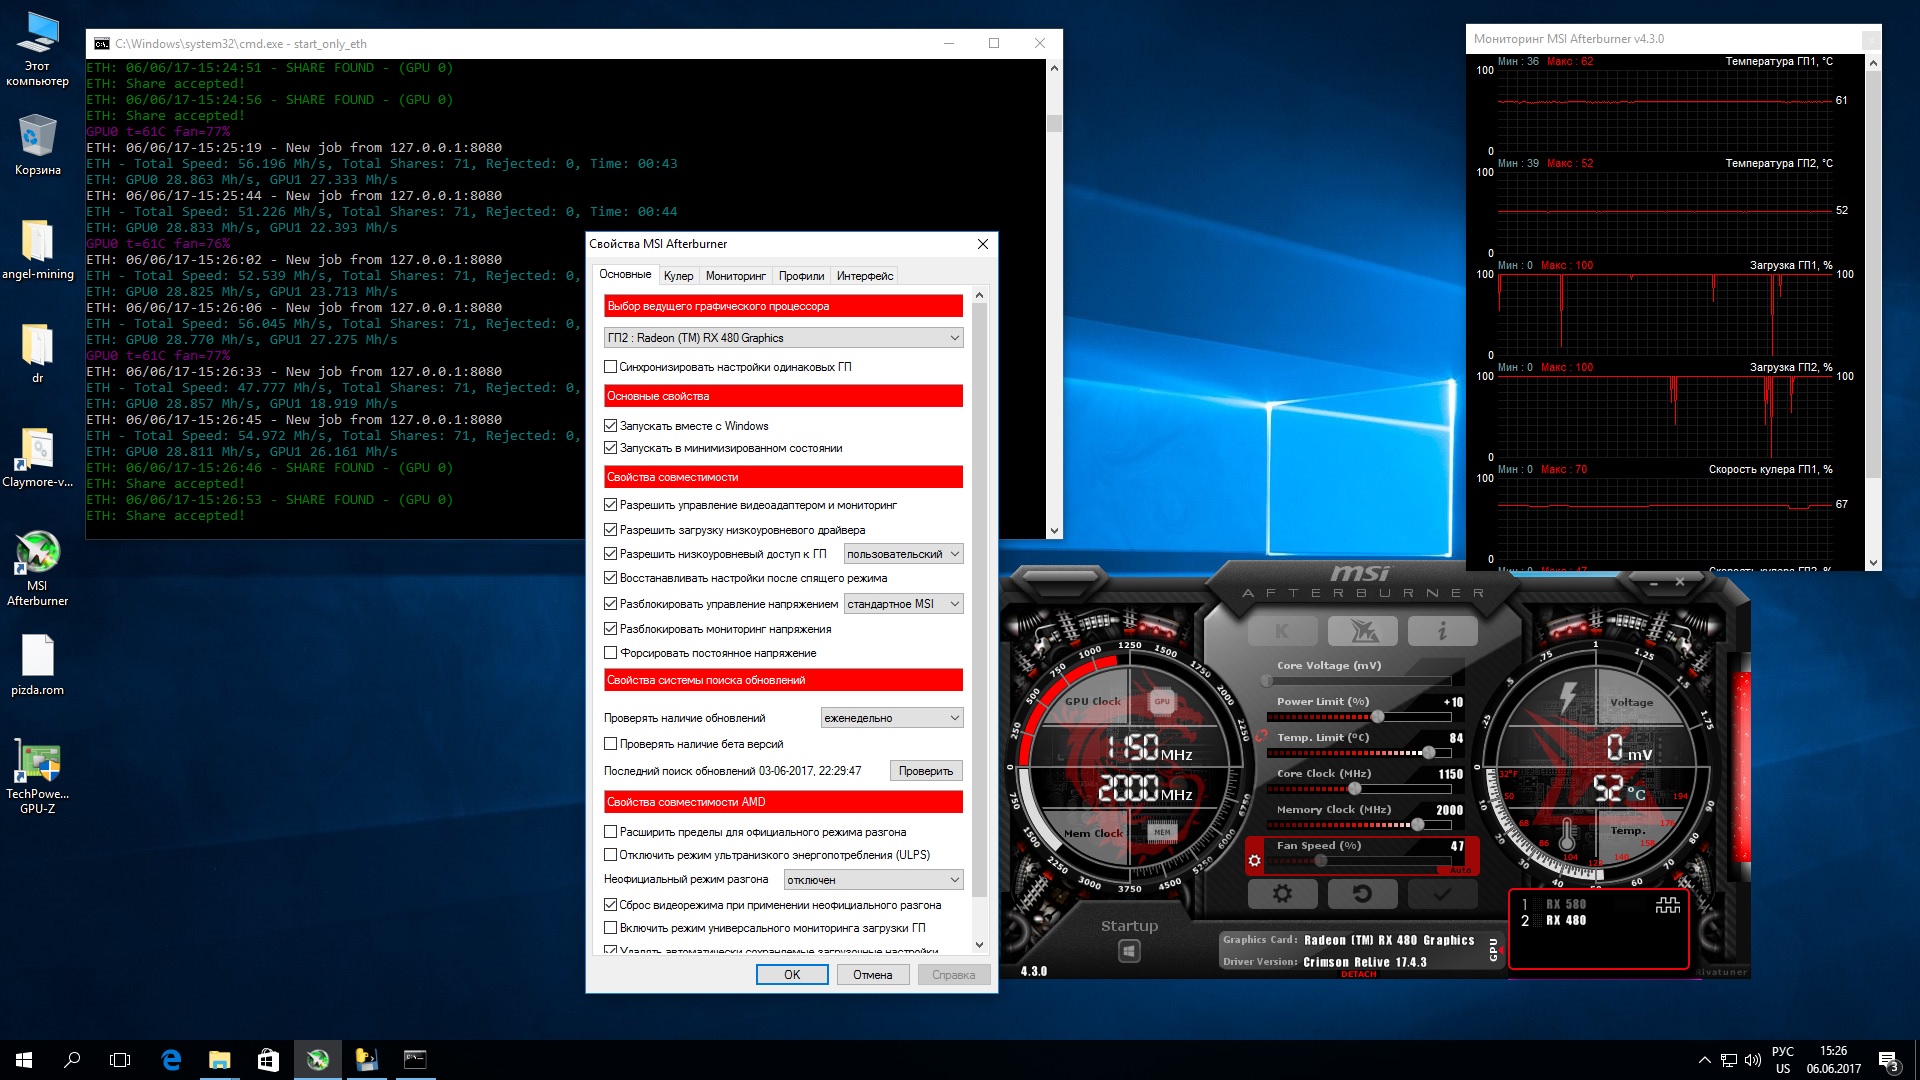Image resolution: width=1920 pixels, height=1080 pixels.
Task: Enable 'Проверять наличие бета версий'
Action: (x=610, y=744)
